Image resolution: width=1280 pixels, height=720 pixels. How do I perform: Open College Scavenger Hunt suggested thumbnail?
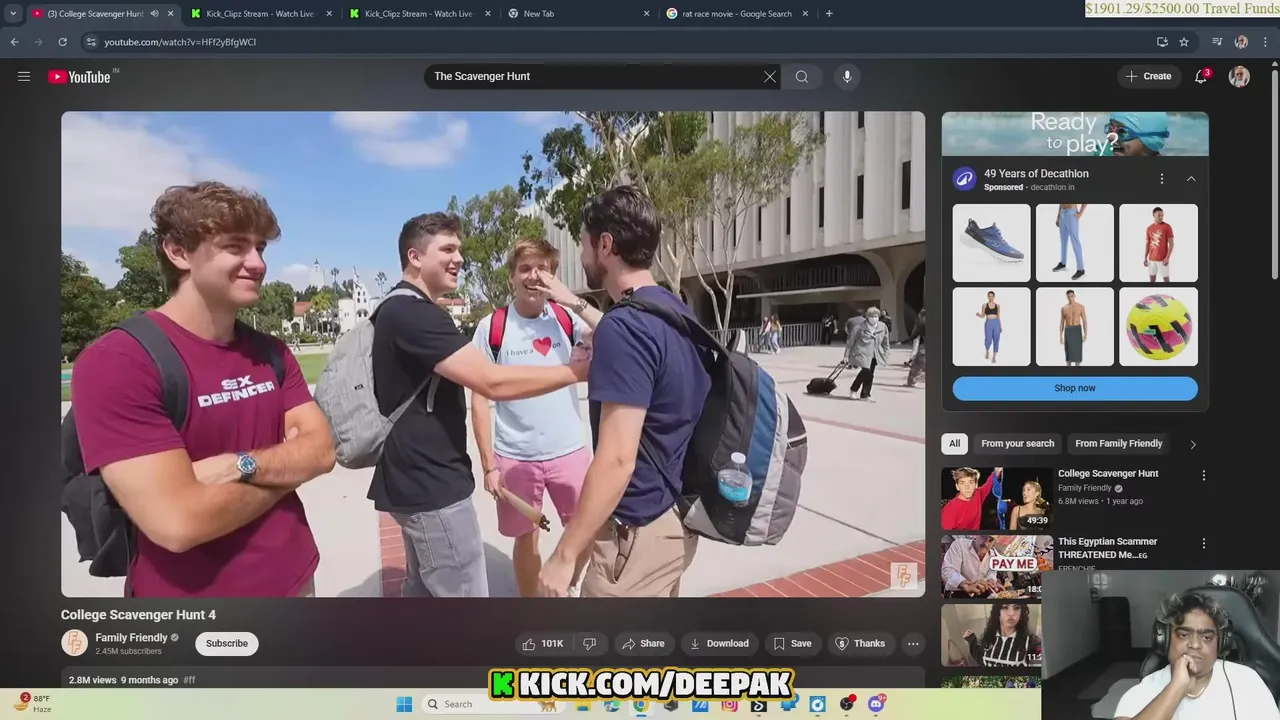click(996, 498)
